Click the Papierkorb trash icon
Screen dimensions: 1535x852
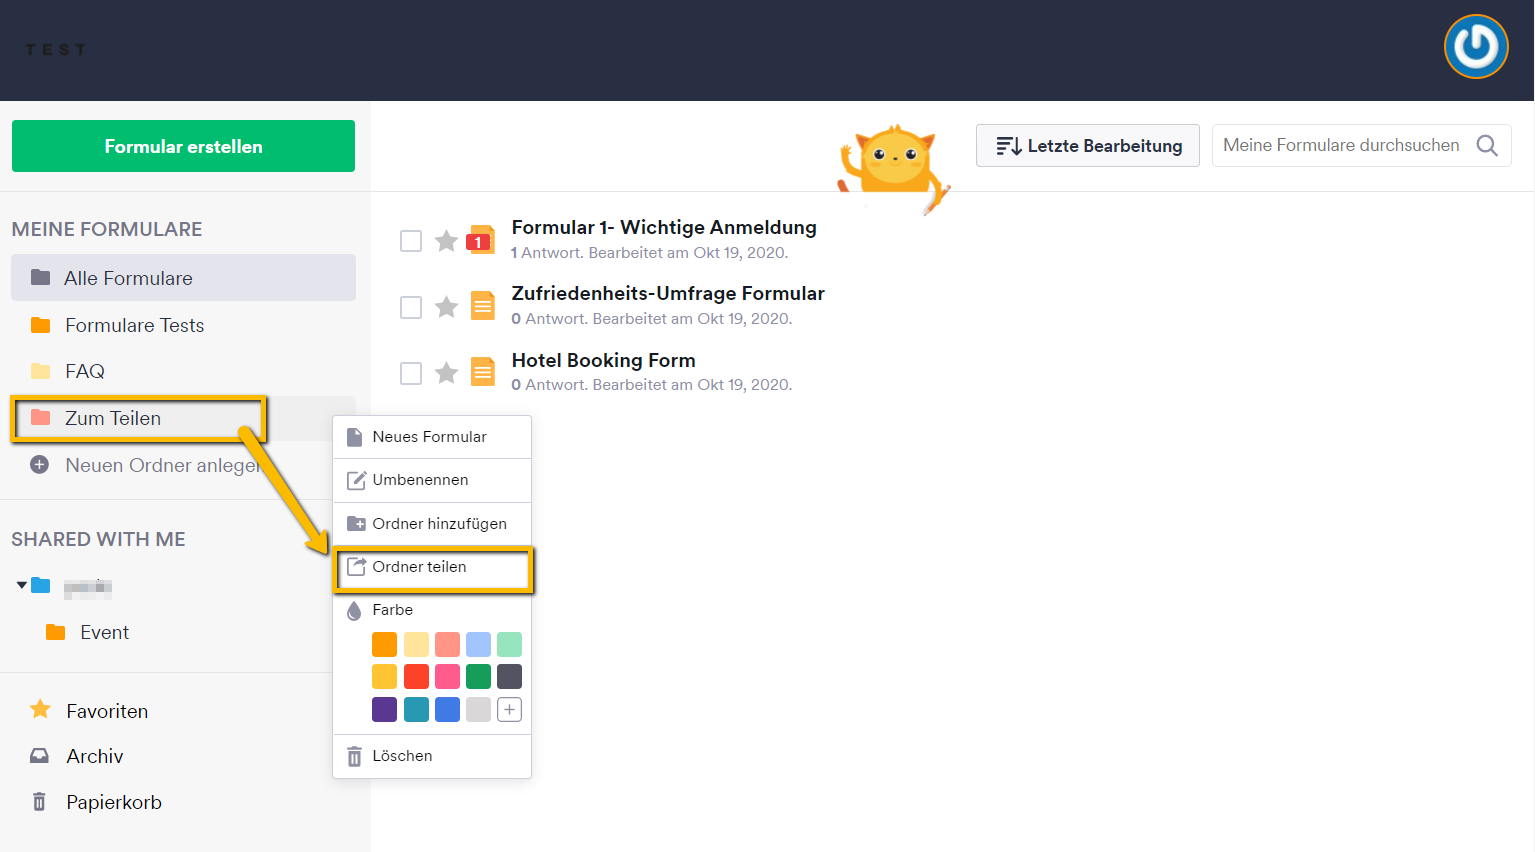coord(39,802)
